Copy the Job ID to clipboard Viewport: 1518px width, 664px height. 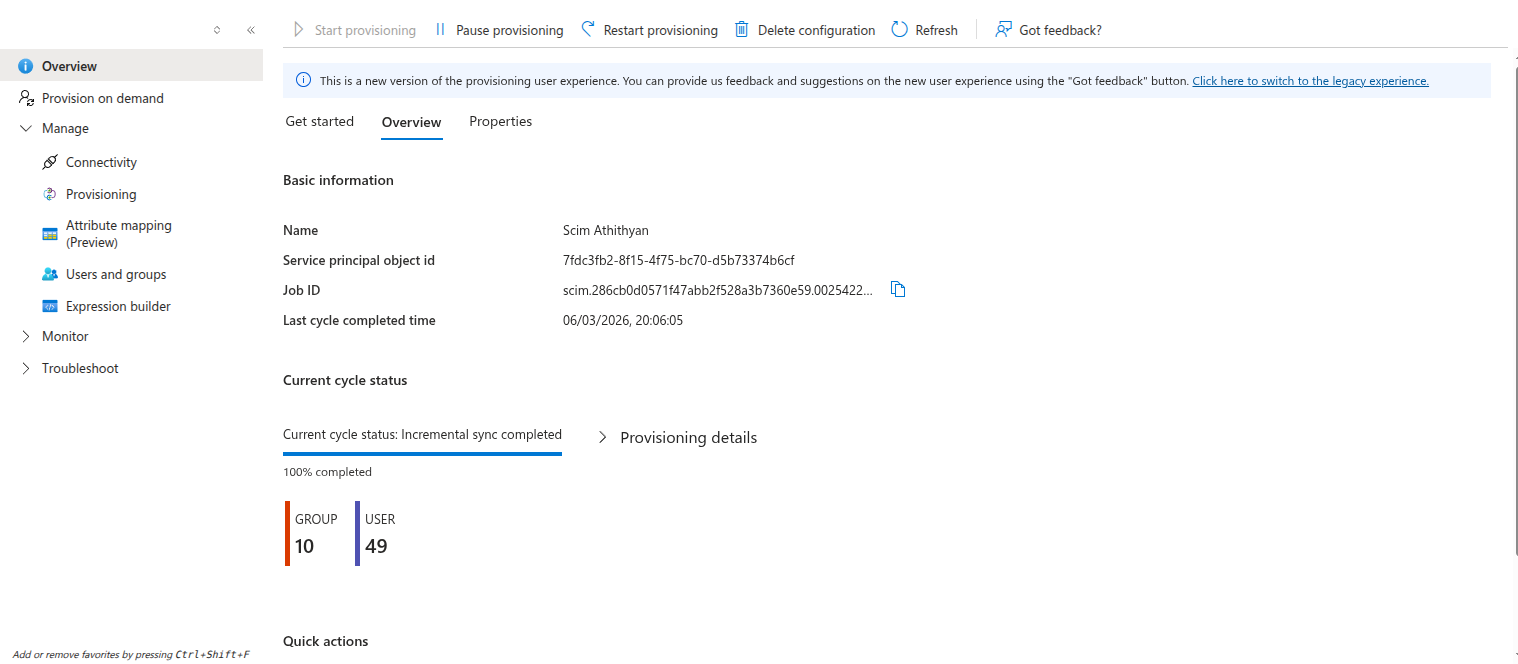pos(898,290)
